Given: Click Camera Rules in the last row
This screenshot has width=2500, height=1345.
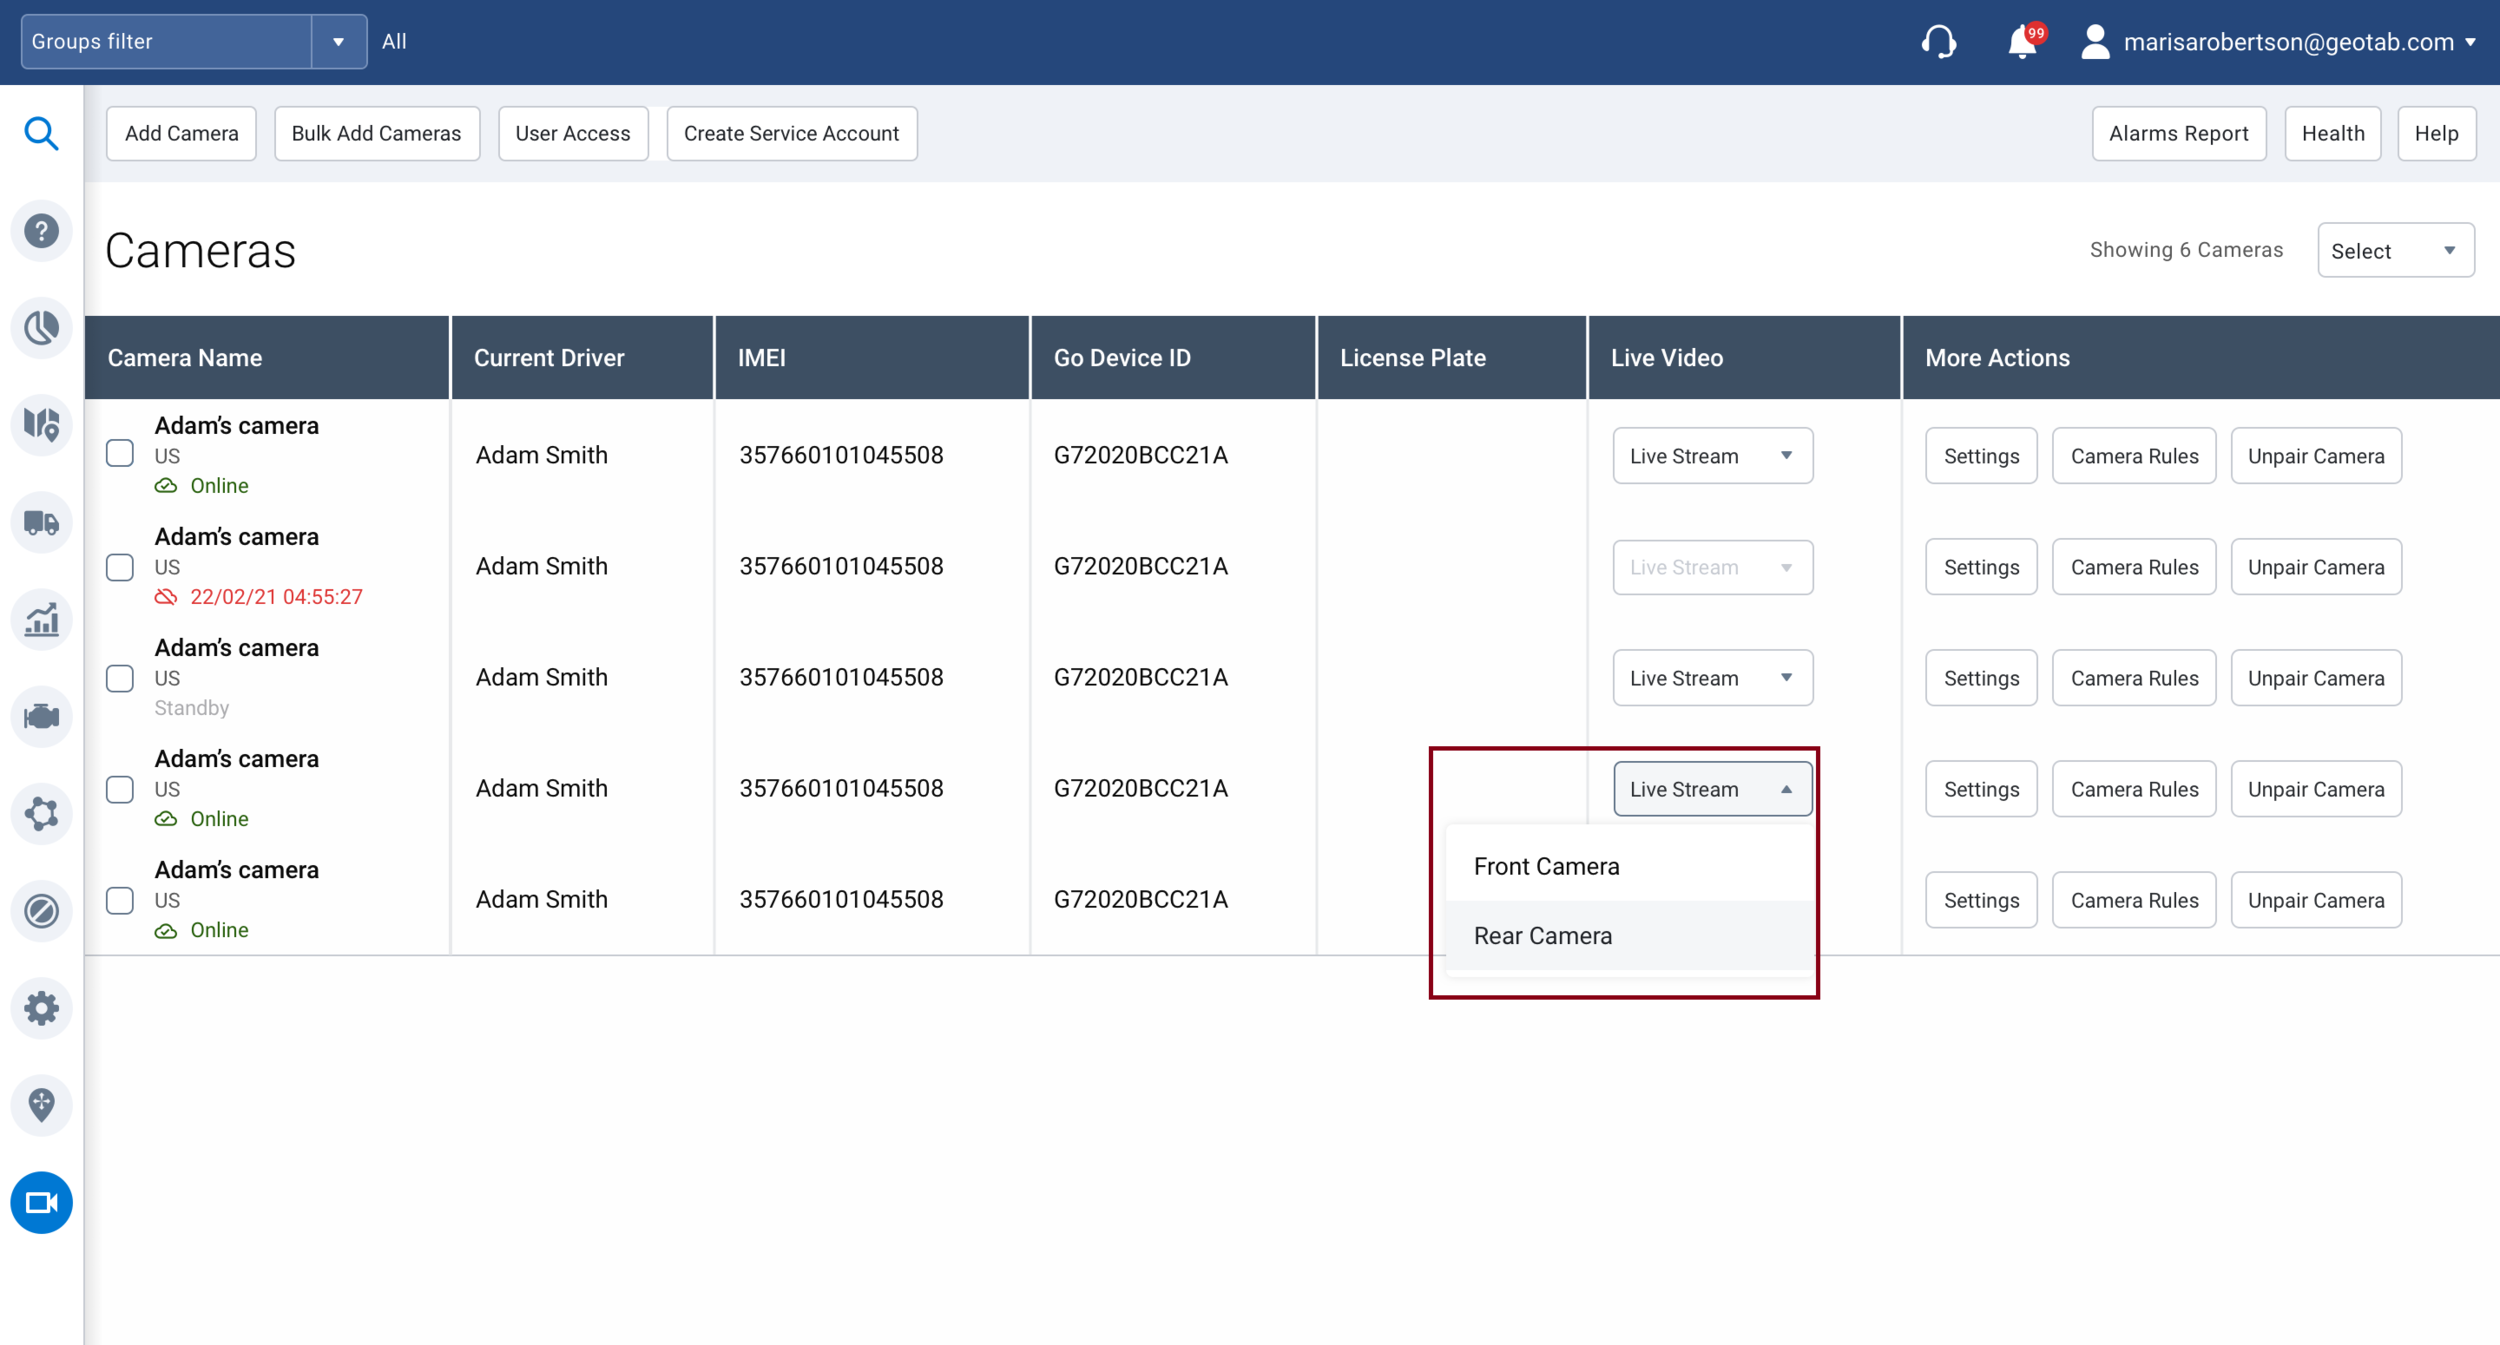Looking at the screenshot, I should (2134, 900).
